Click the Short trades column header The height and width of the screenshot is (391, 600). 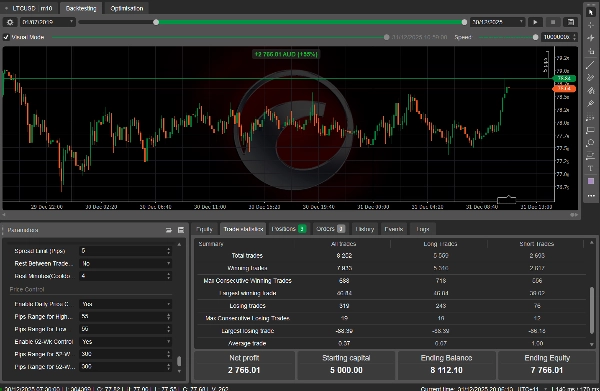(x=536, y=244)
